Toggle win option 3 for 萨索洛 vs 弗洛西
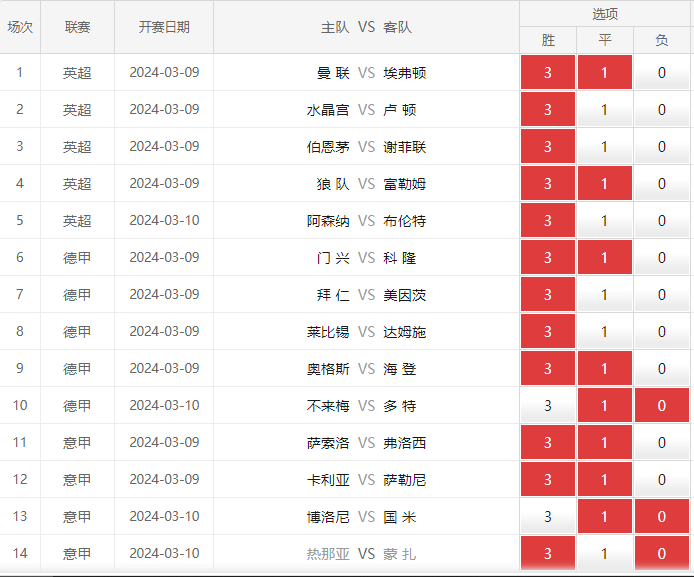694x577 pixels. pos(547,442)
